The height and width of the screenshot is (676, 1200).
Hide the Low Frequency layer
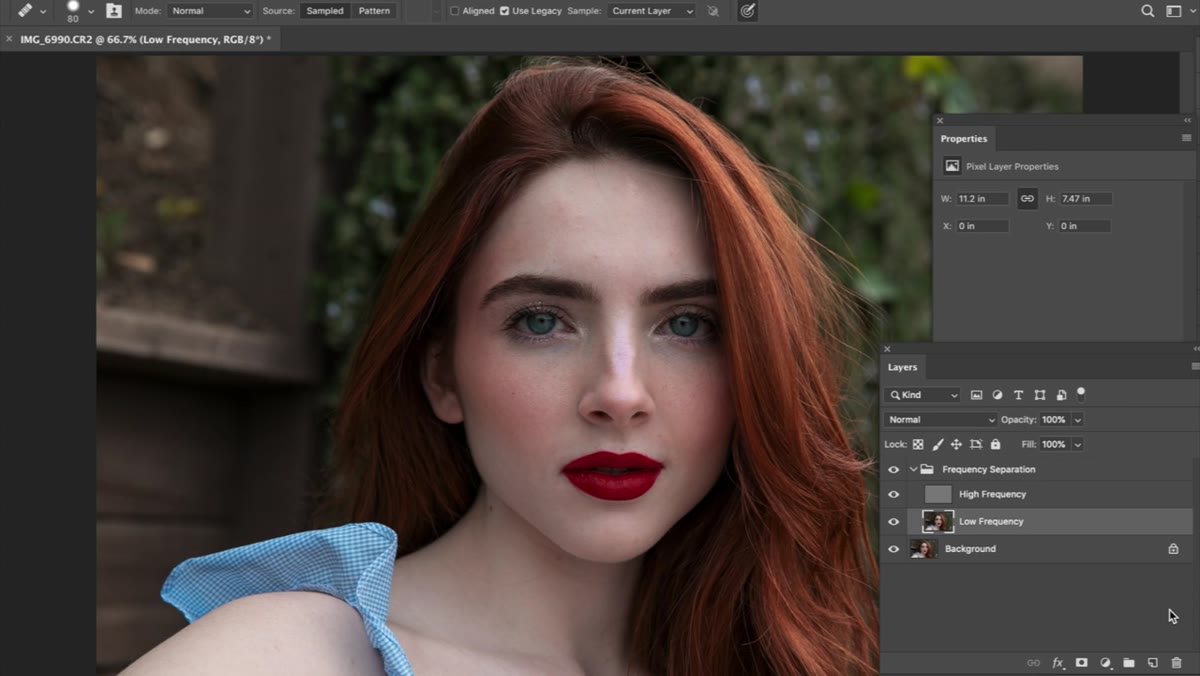click(x=894, y=521)
